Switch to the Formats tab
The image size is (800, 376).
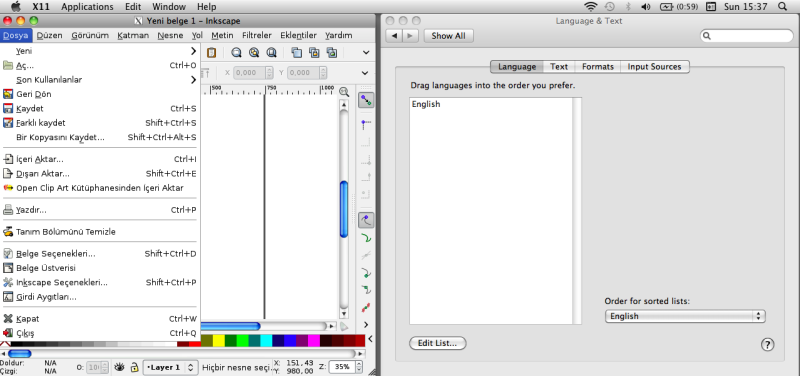pyautogui.click(x=598, y=66)
